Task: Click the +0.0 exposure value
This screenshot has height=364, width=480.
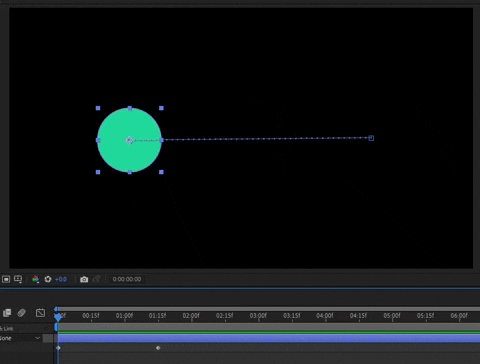Action: pos(61,279)
